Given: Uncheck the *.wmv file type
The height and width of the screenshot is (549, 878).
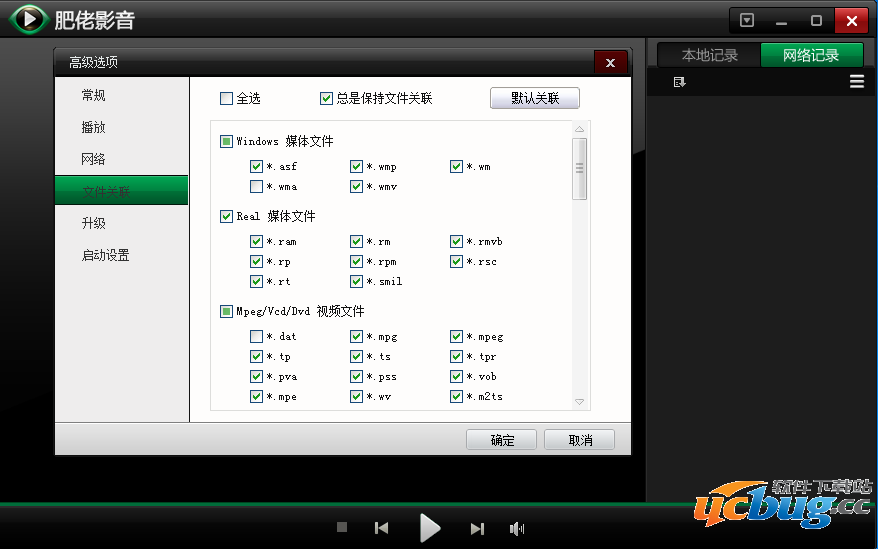Looking at the screenshot, I should point(357,187).
